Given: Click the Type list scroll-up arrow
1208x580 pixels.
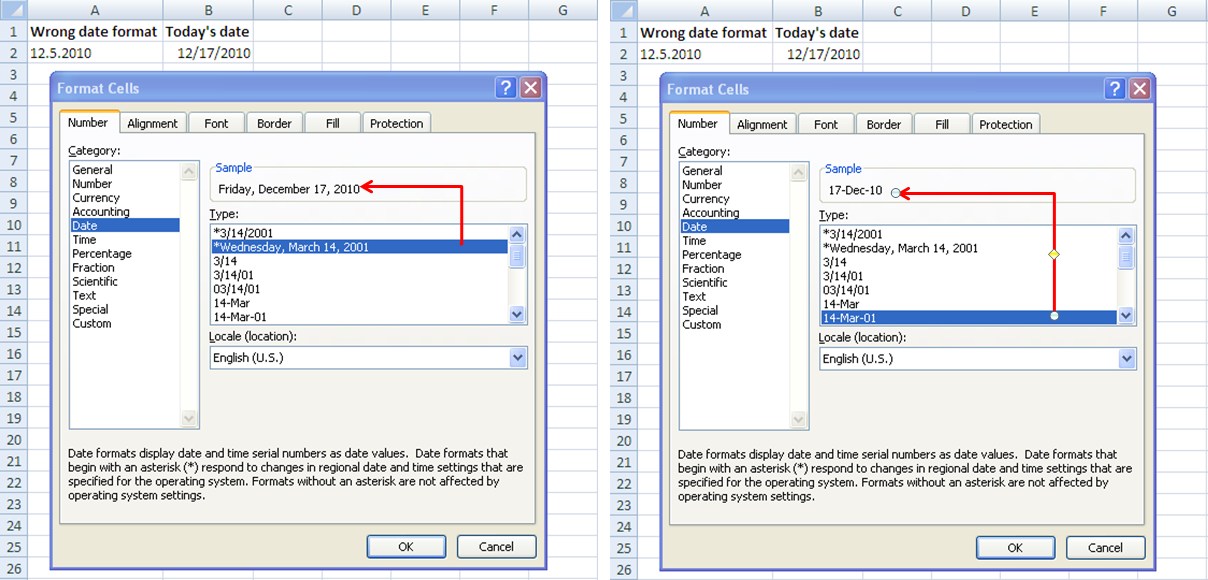Looking at the screenshot, I should (517, 234).
